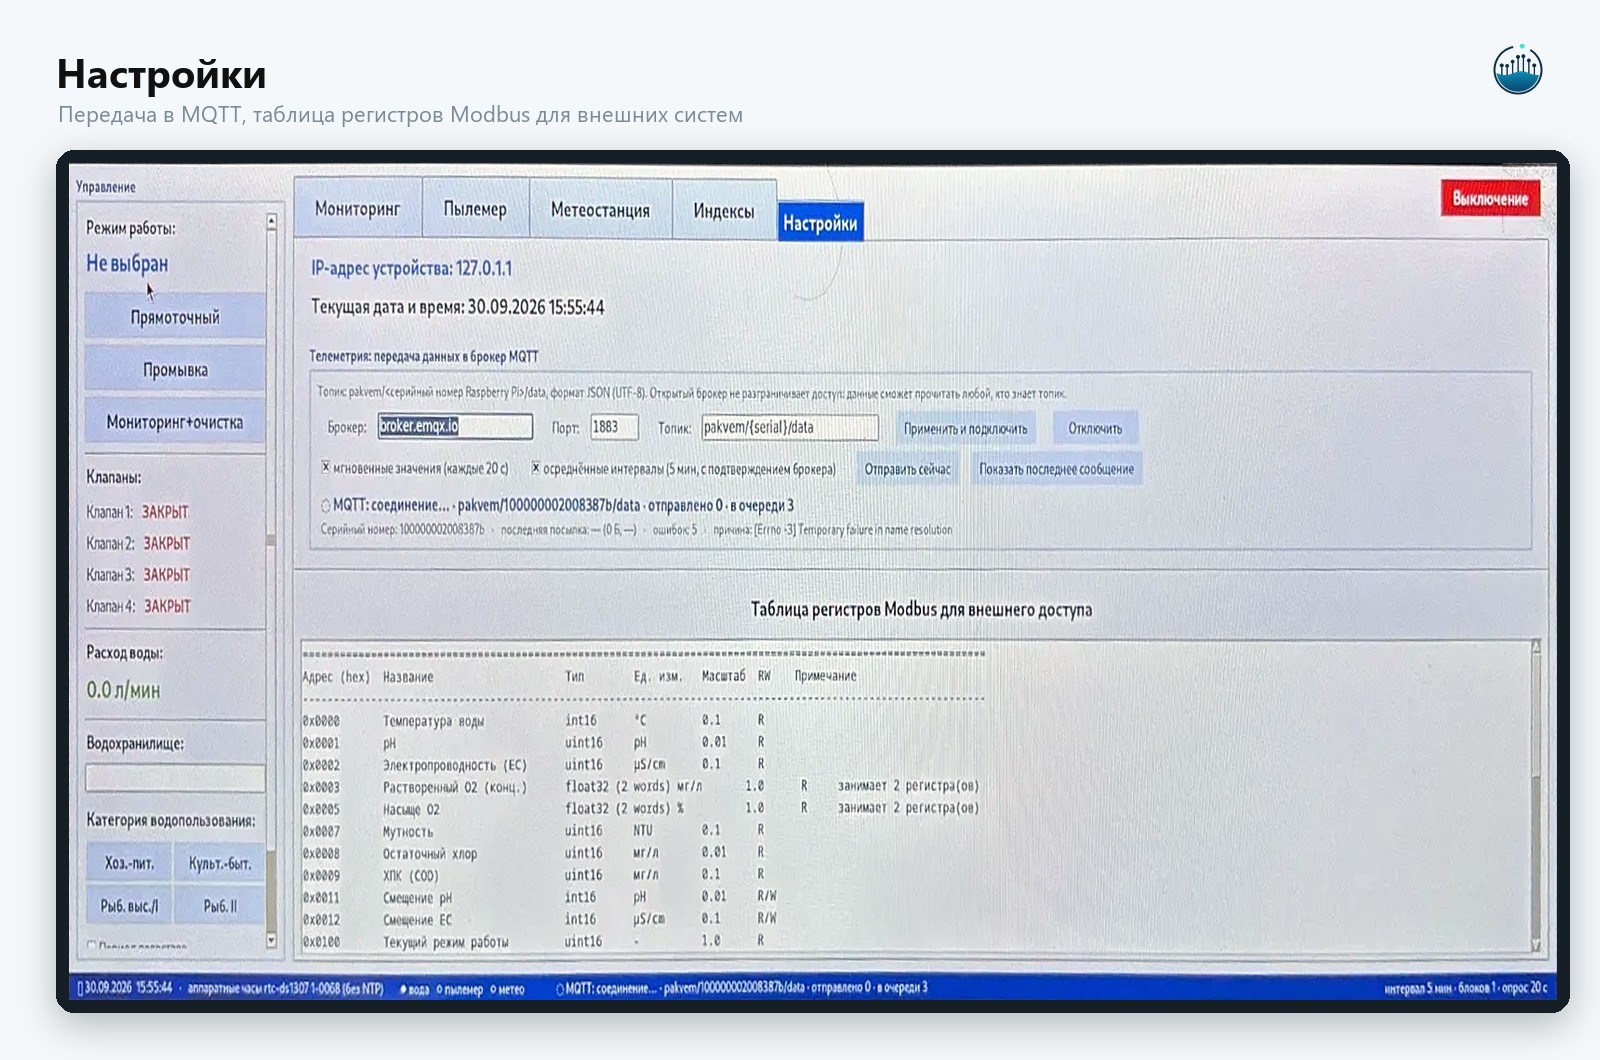Click the Водохранилище input field
The image size is (1600, 1060).
point(175,778)
